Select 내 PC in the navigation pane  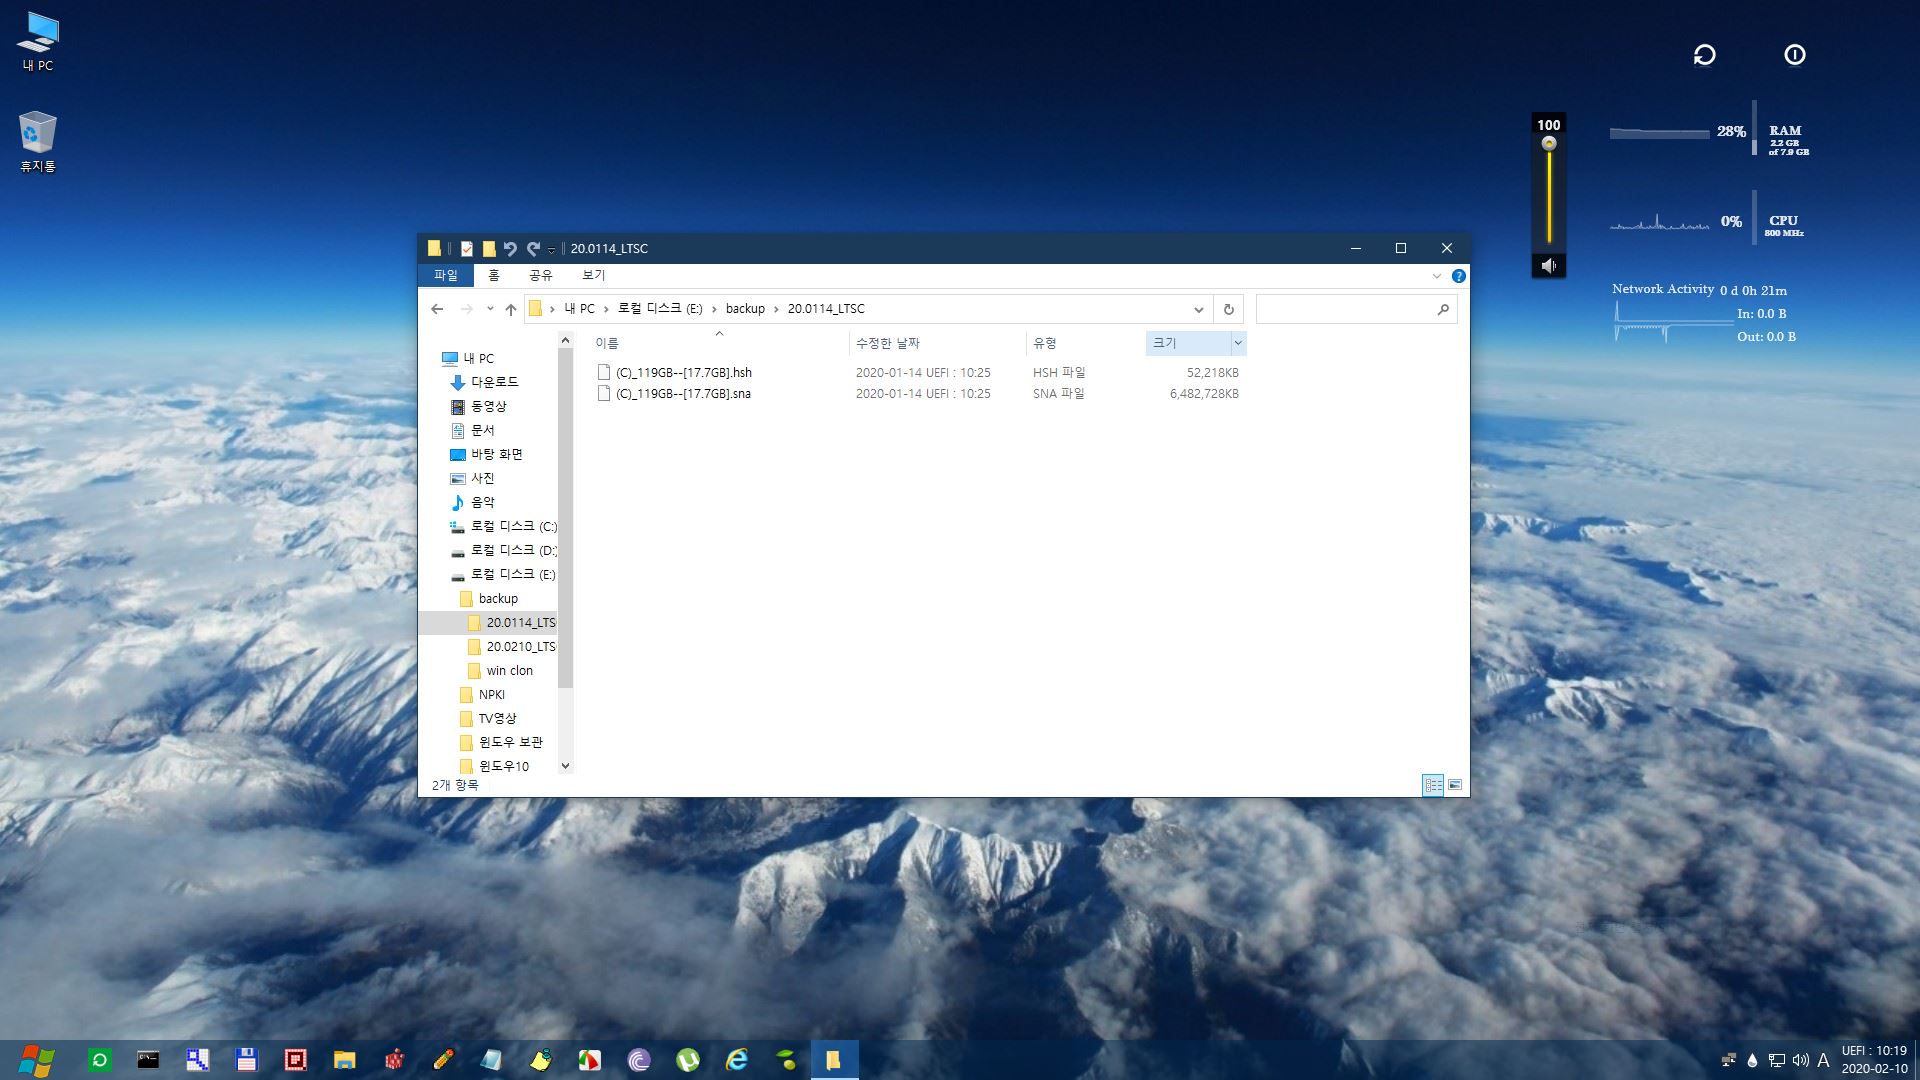coord(478,358)
